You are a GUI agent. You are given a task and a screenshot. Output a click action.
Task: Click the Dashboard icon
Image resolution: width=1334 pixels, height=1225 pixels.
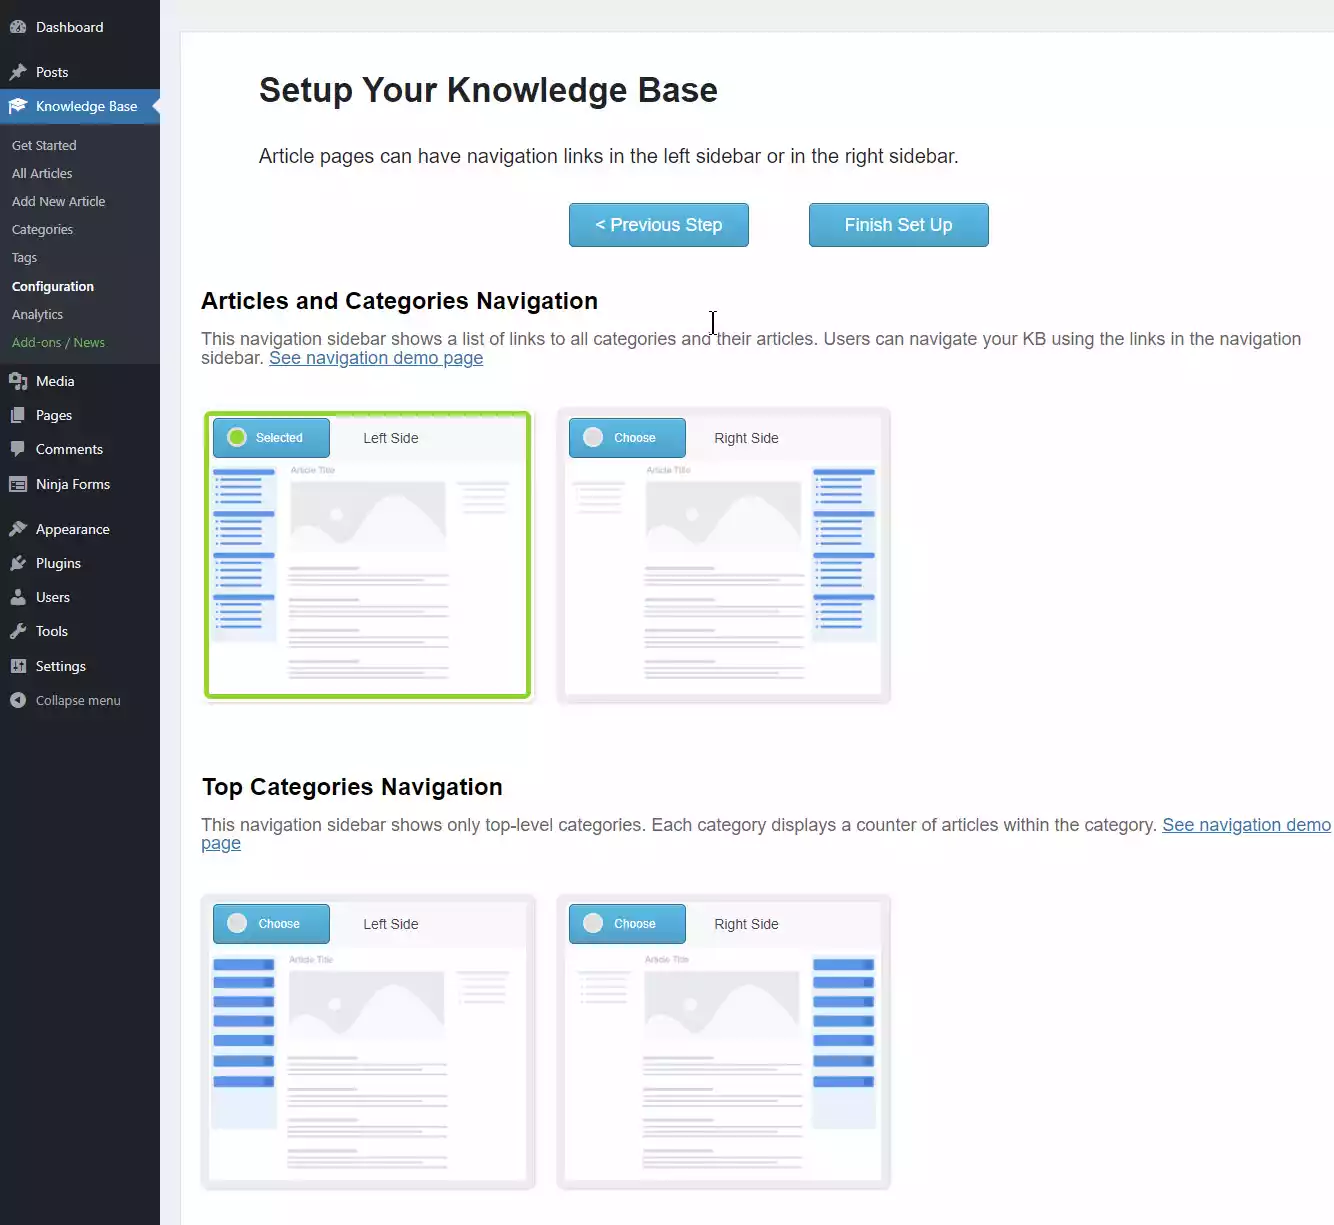pos(18,26)
